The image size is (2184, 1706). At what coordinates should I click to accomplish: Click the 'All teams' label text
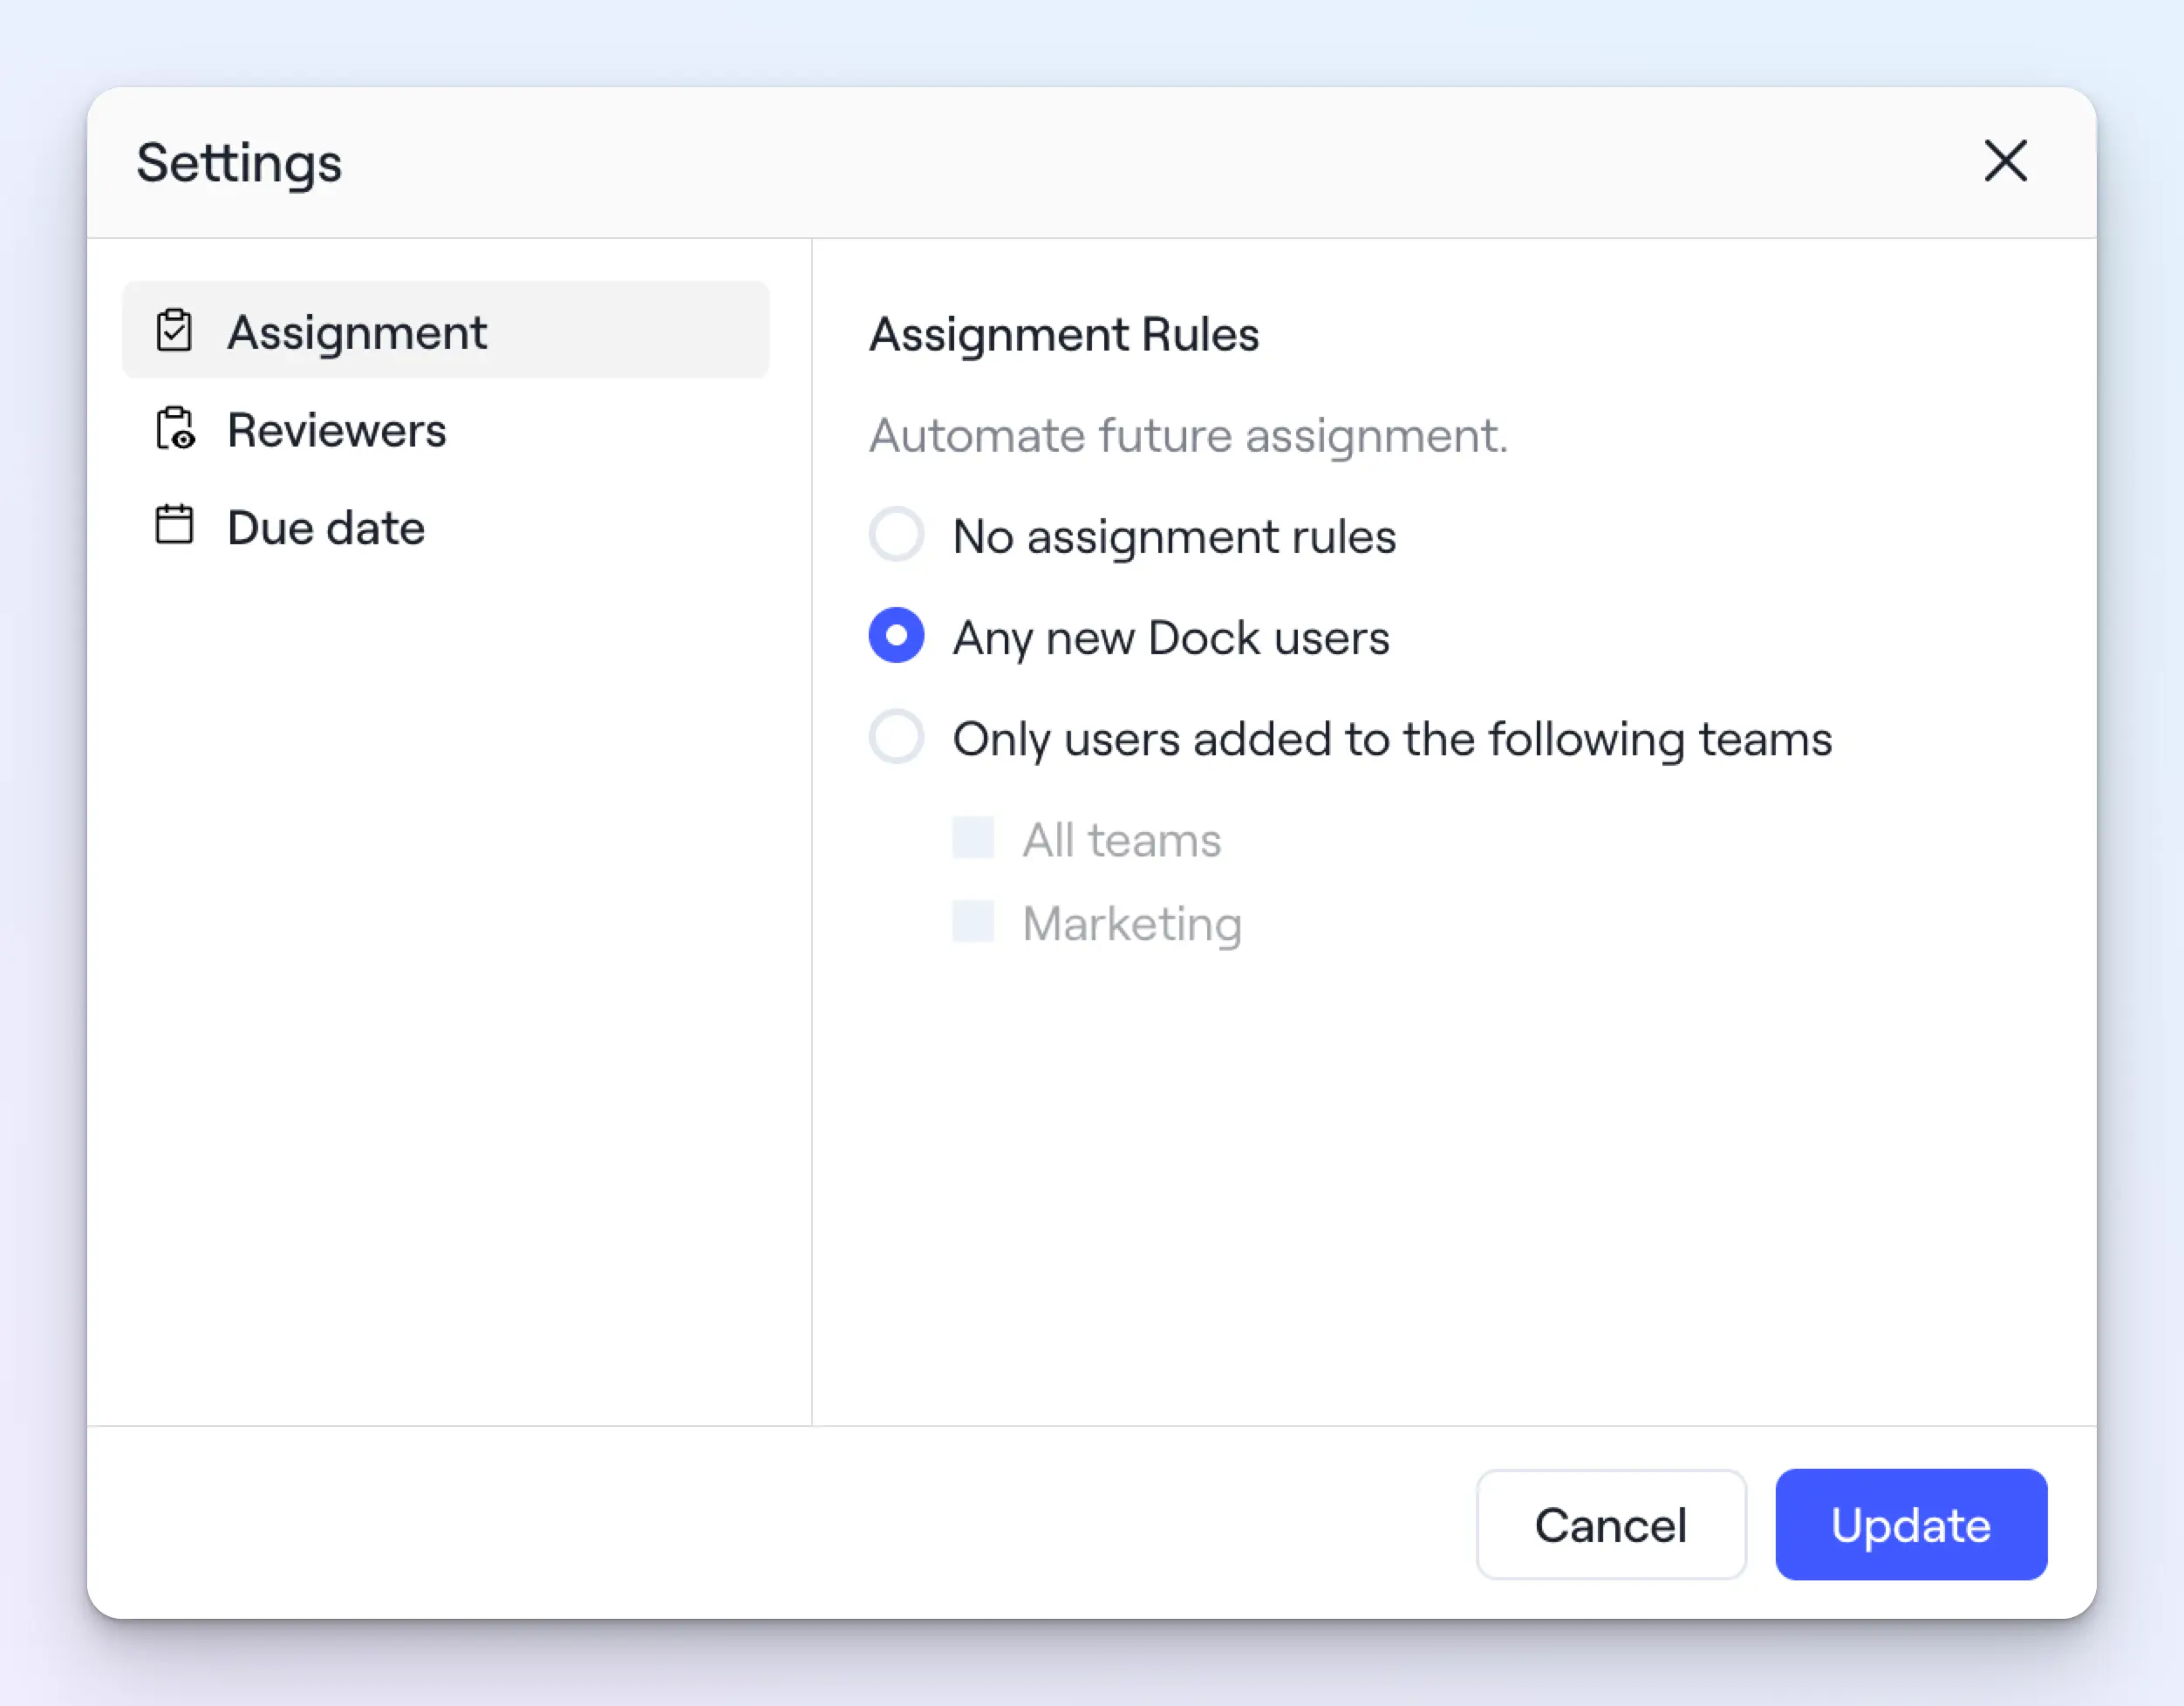1121,840
